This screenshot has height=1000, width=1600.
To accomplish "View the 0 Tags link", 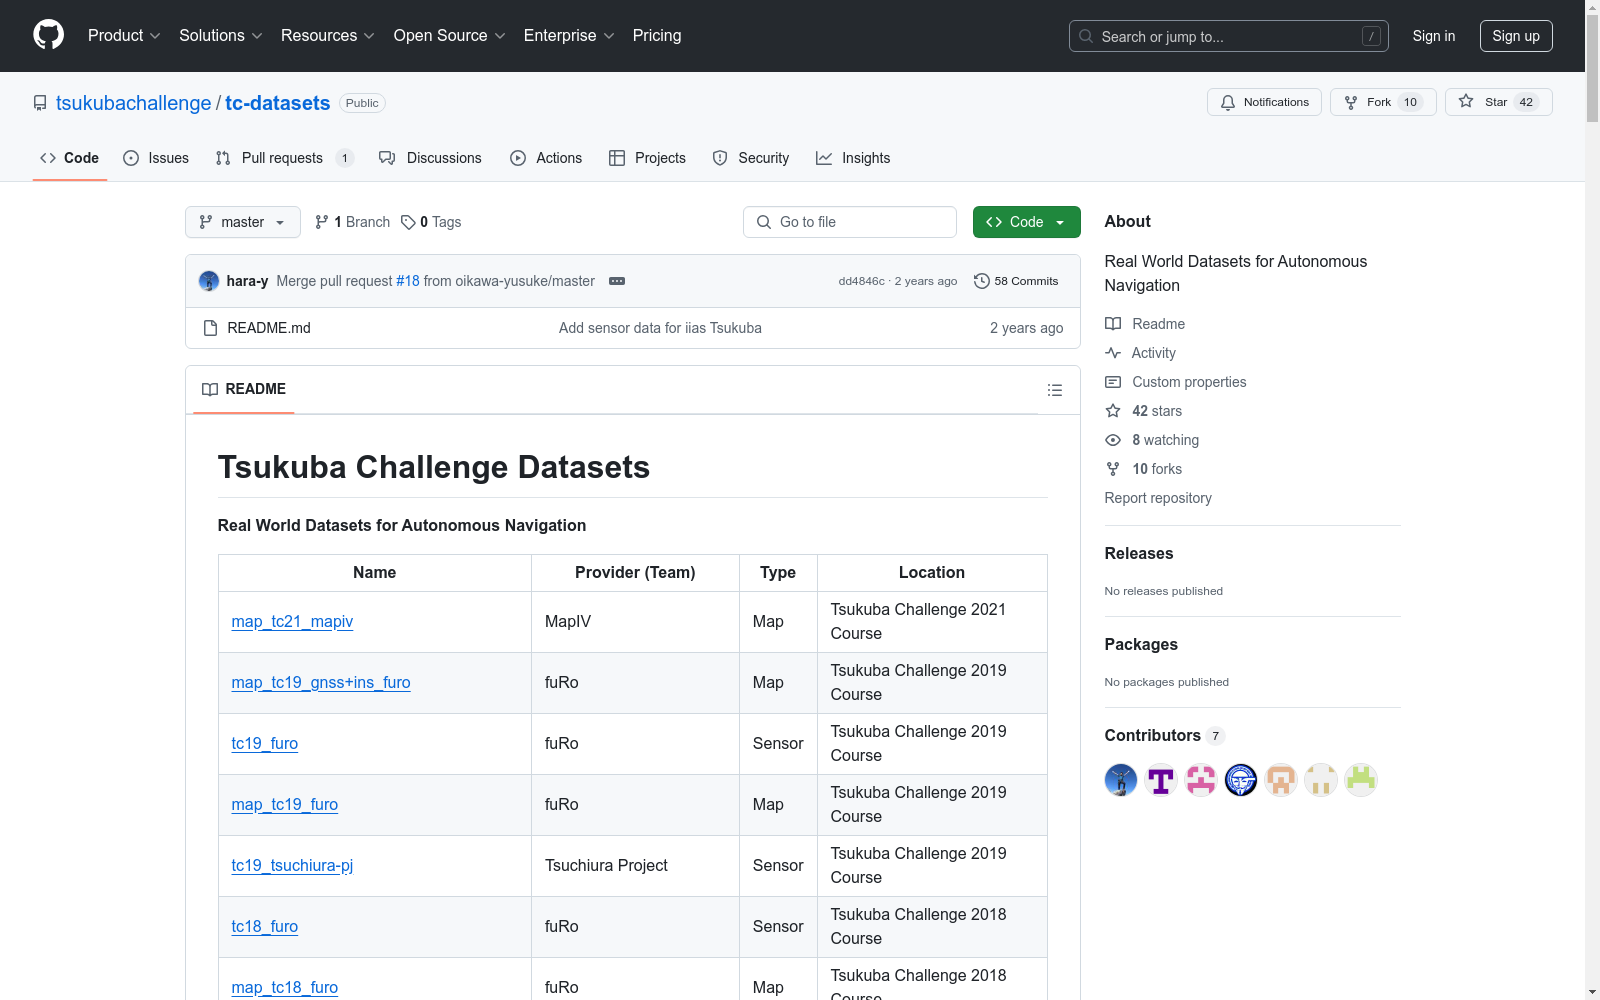I will pos(431,222).
